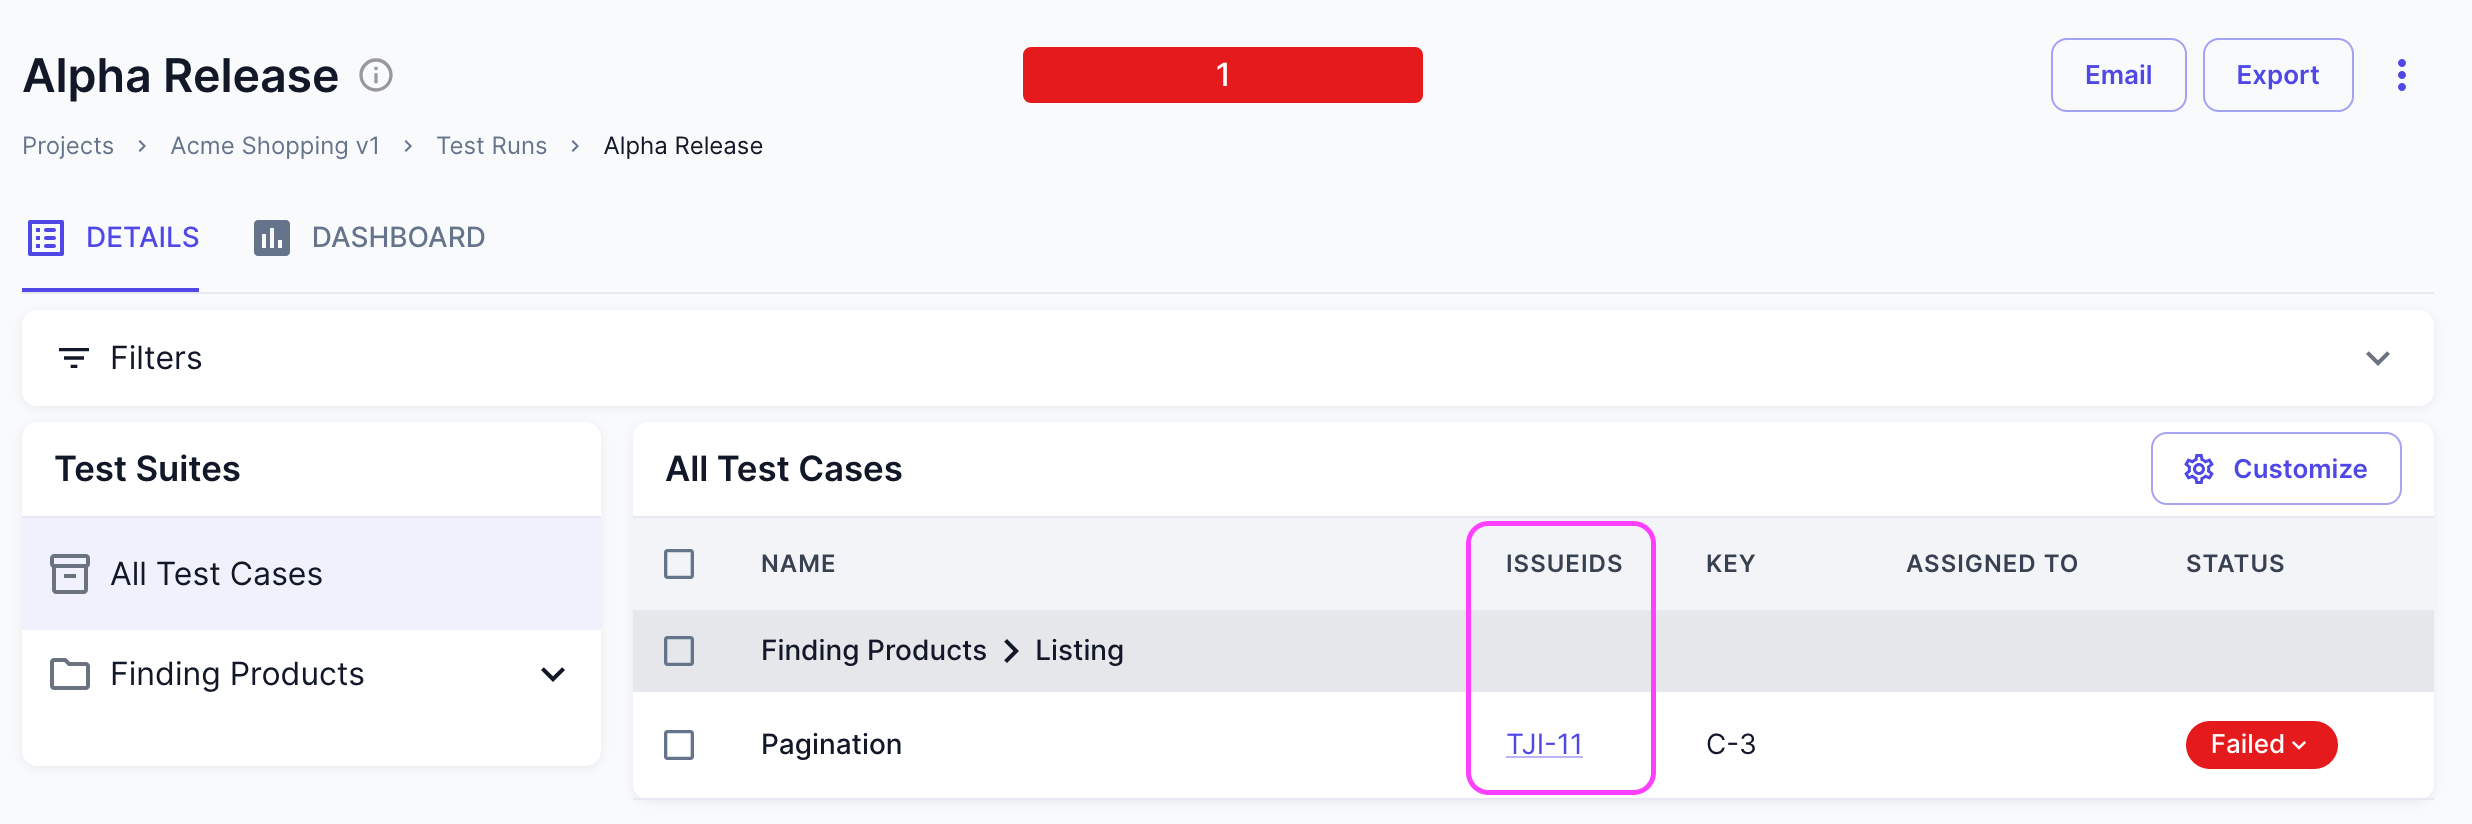Go to Test Runs breadcrumb
Viewport: 2472px width, 824px height.
click(491, 146)
